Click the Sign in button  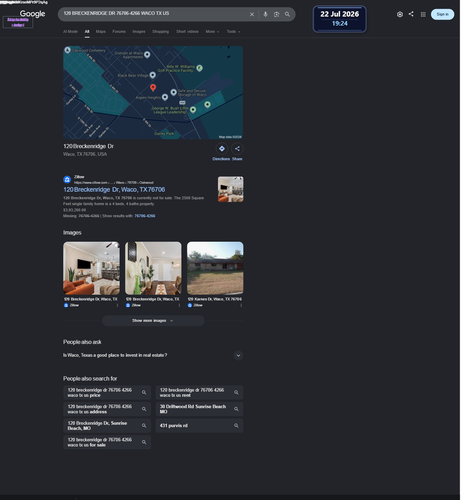pos(442,14)
